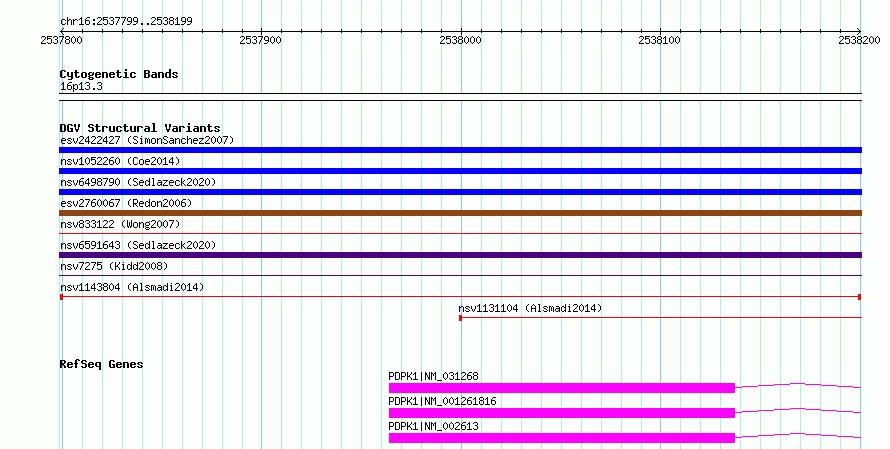Click red start marker of nsv1131104
The image size is (890, 449).
[460, 318]
